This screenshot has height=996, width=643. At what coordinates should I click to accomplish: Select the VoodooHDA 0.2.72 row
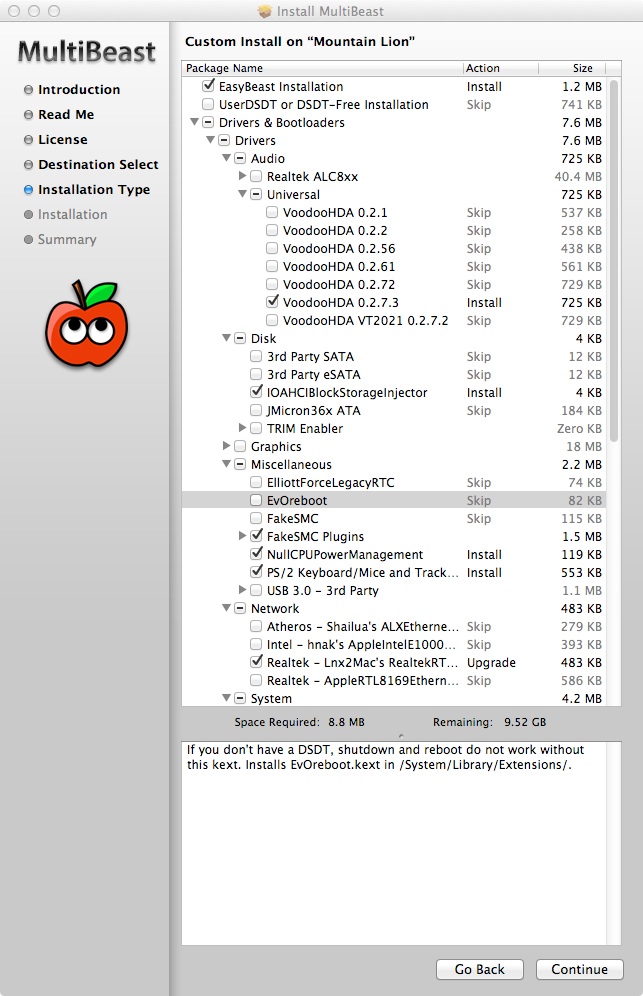tap(393, 285)
